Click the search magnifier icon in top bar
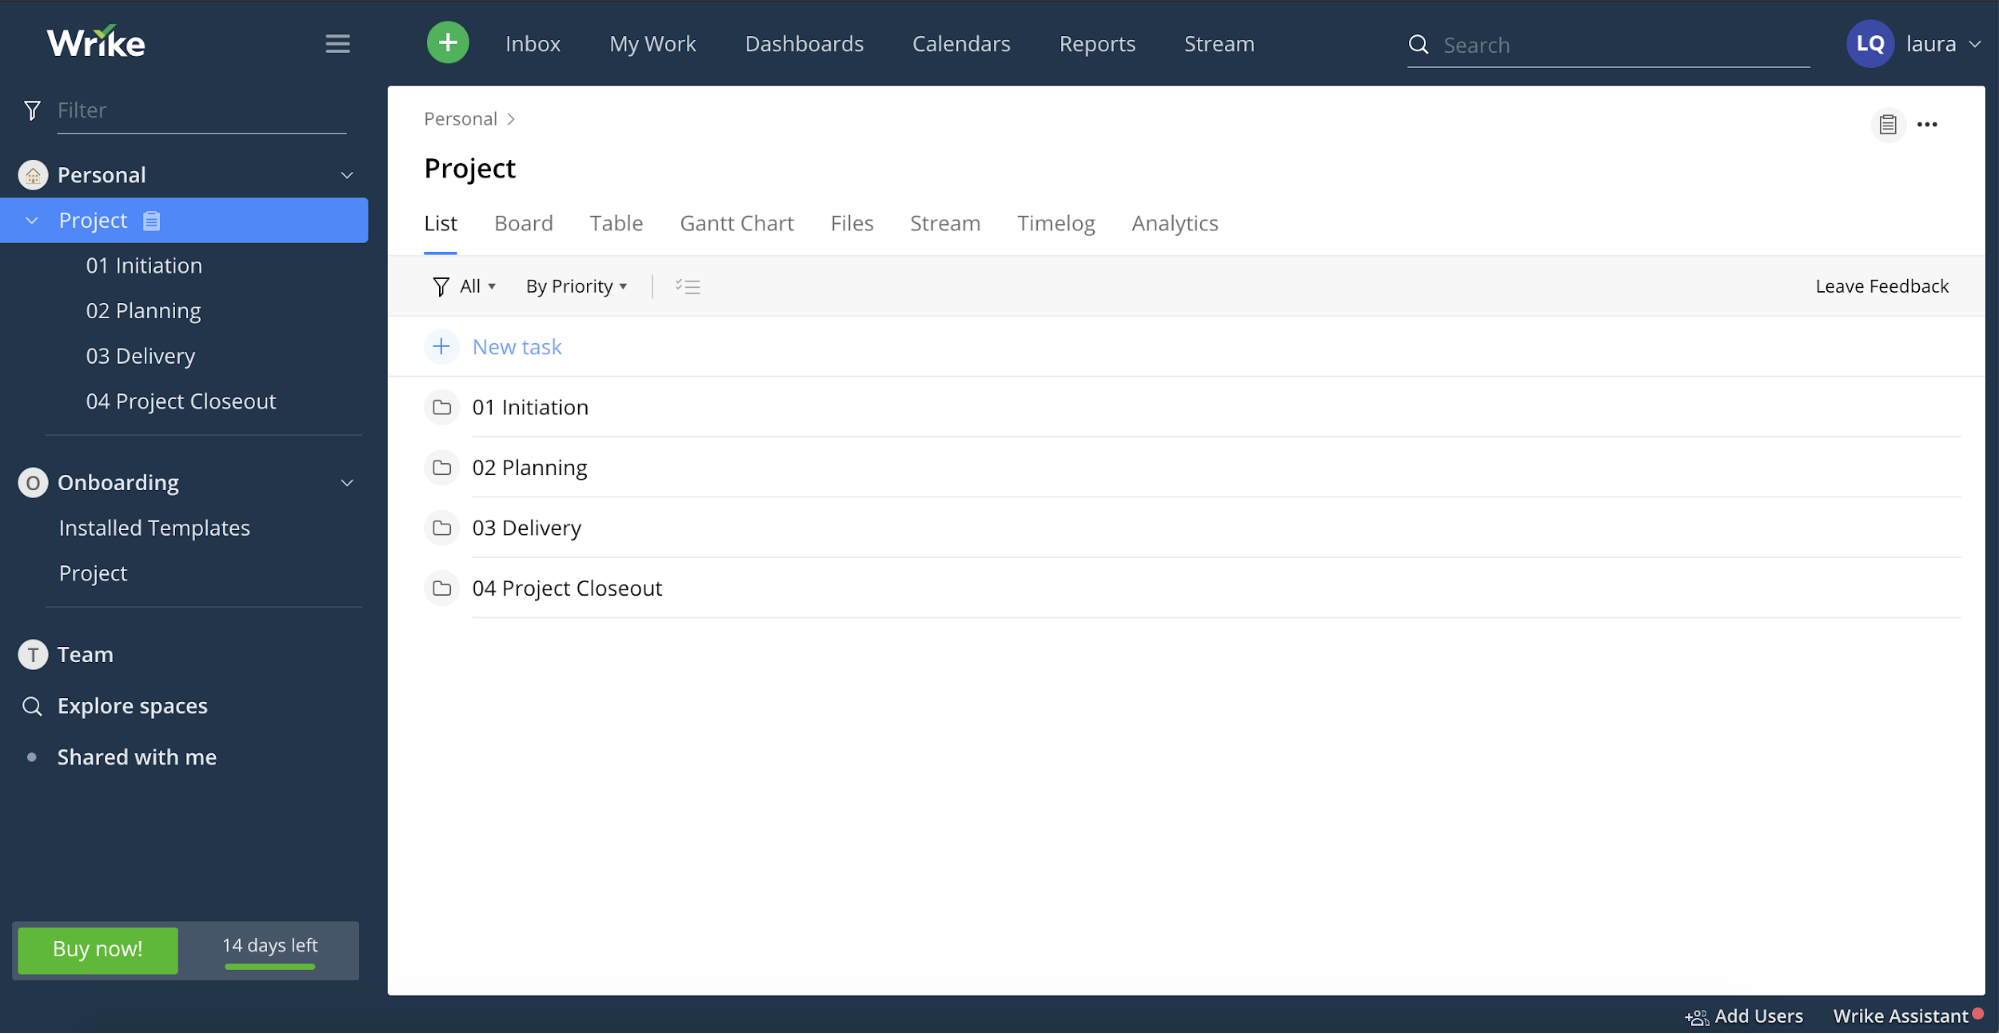Screen dimensions: 1999x1034 click(1418, 44)
